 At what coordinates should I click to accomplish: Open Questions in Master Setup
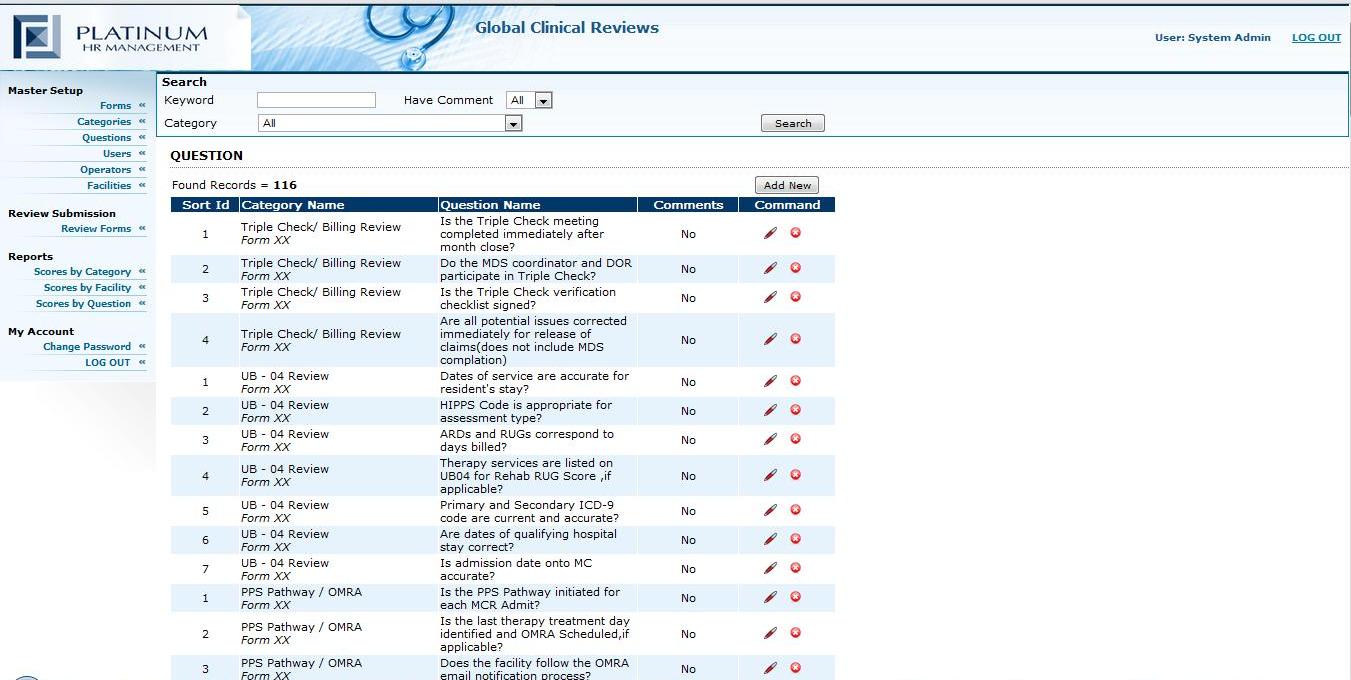pos(106,138)
